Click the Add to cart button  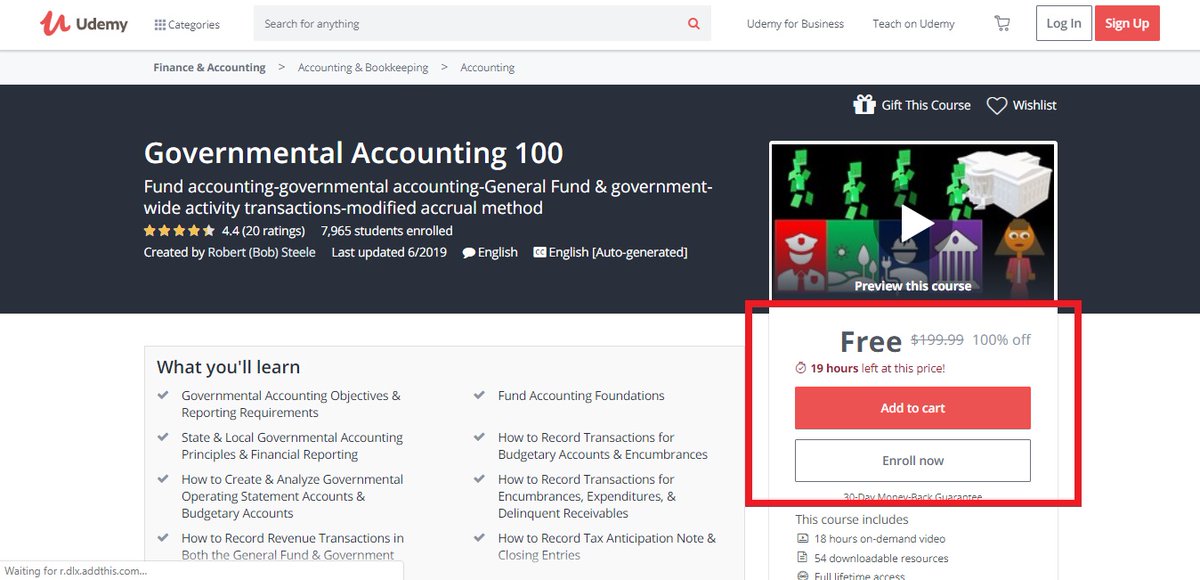[x=912, y=408]
